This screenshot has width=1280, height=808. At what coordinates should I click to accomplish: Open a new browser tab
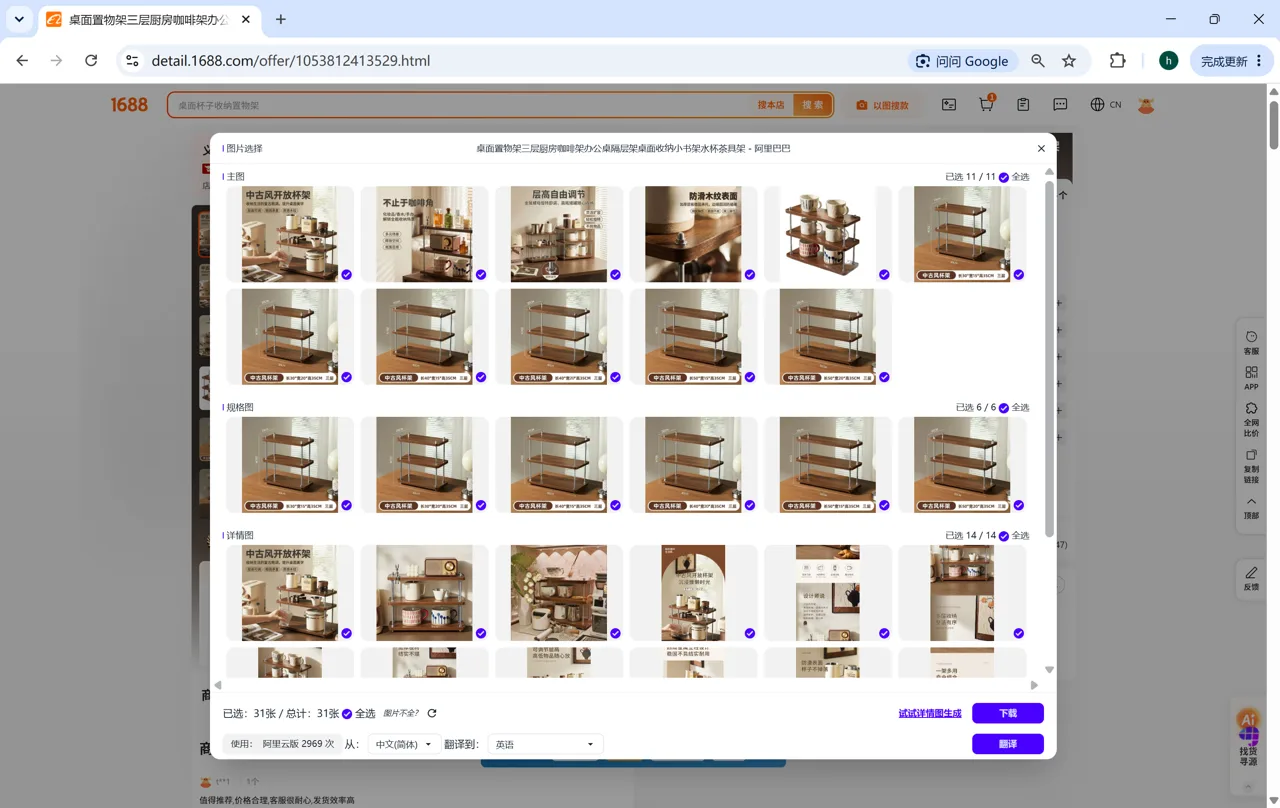pos(281,19)
